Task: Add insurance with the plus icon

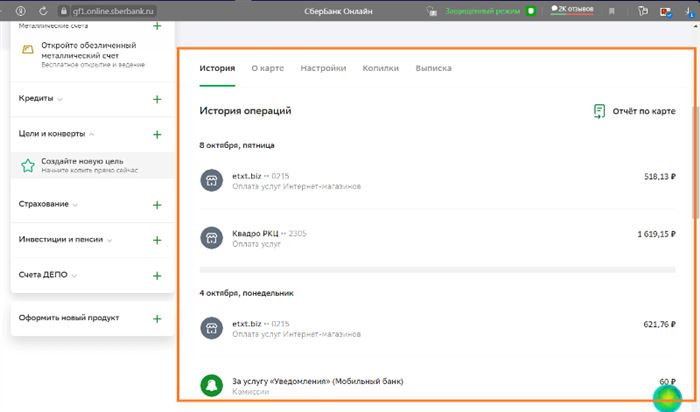Action: [157, 205]
